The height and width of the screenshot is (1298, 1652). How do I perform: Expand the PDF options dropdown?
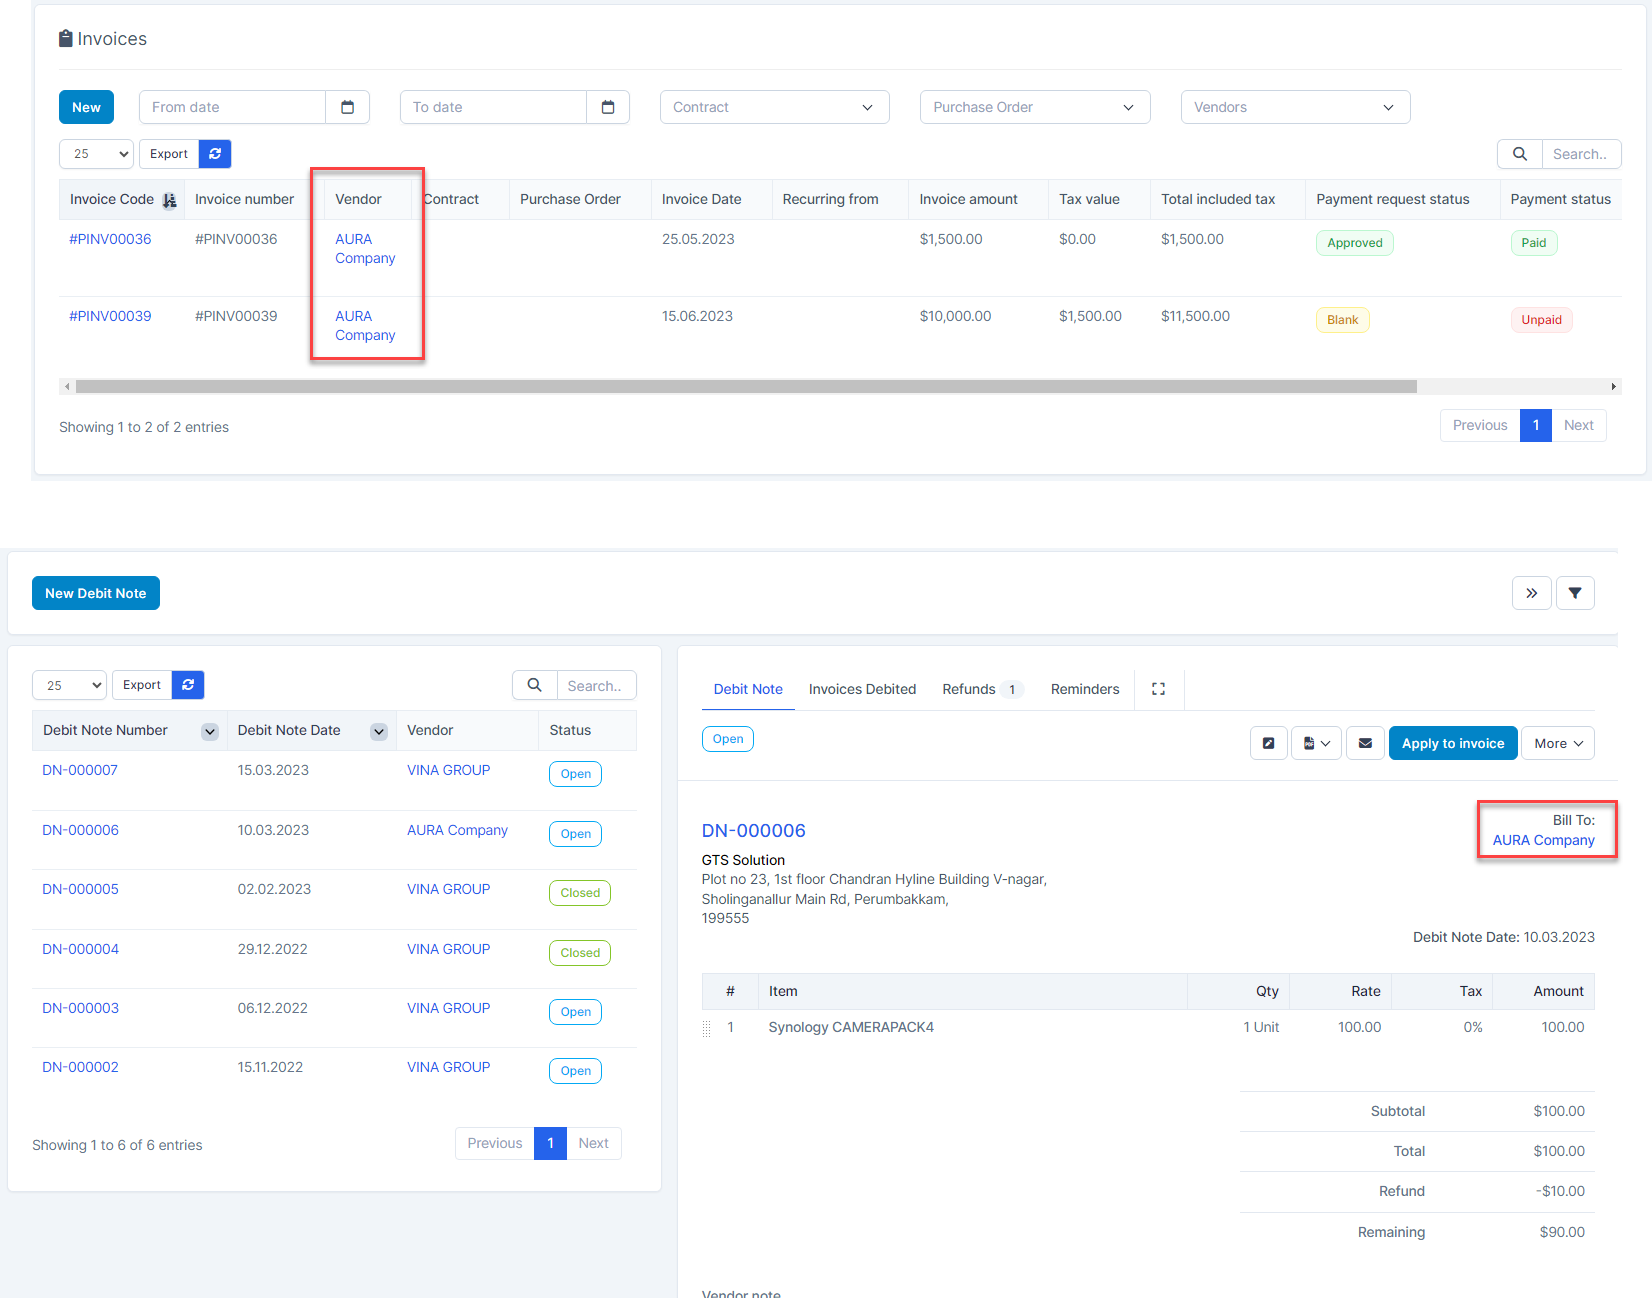tap(1316, 743)
